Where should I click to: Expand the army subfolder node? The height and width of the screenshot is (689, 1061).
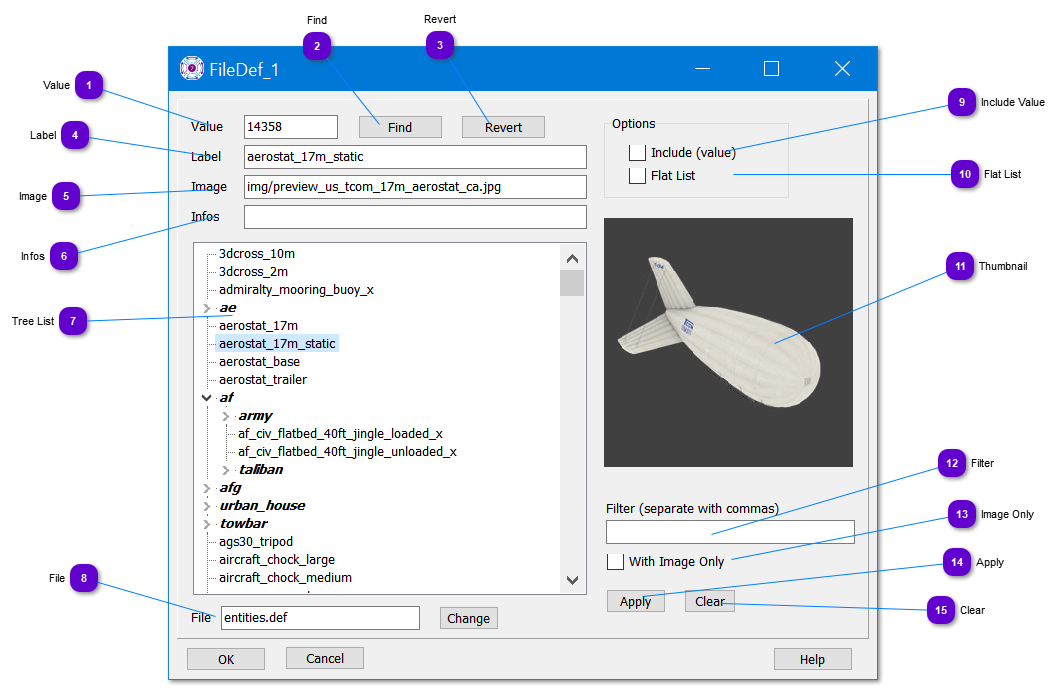coord(226,416)
